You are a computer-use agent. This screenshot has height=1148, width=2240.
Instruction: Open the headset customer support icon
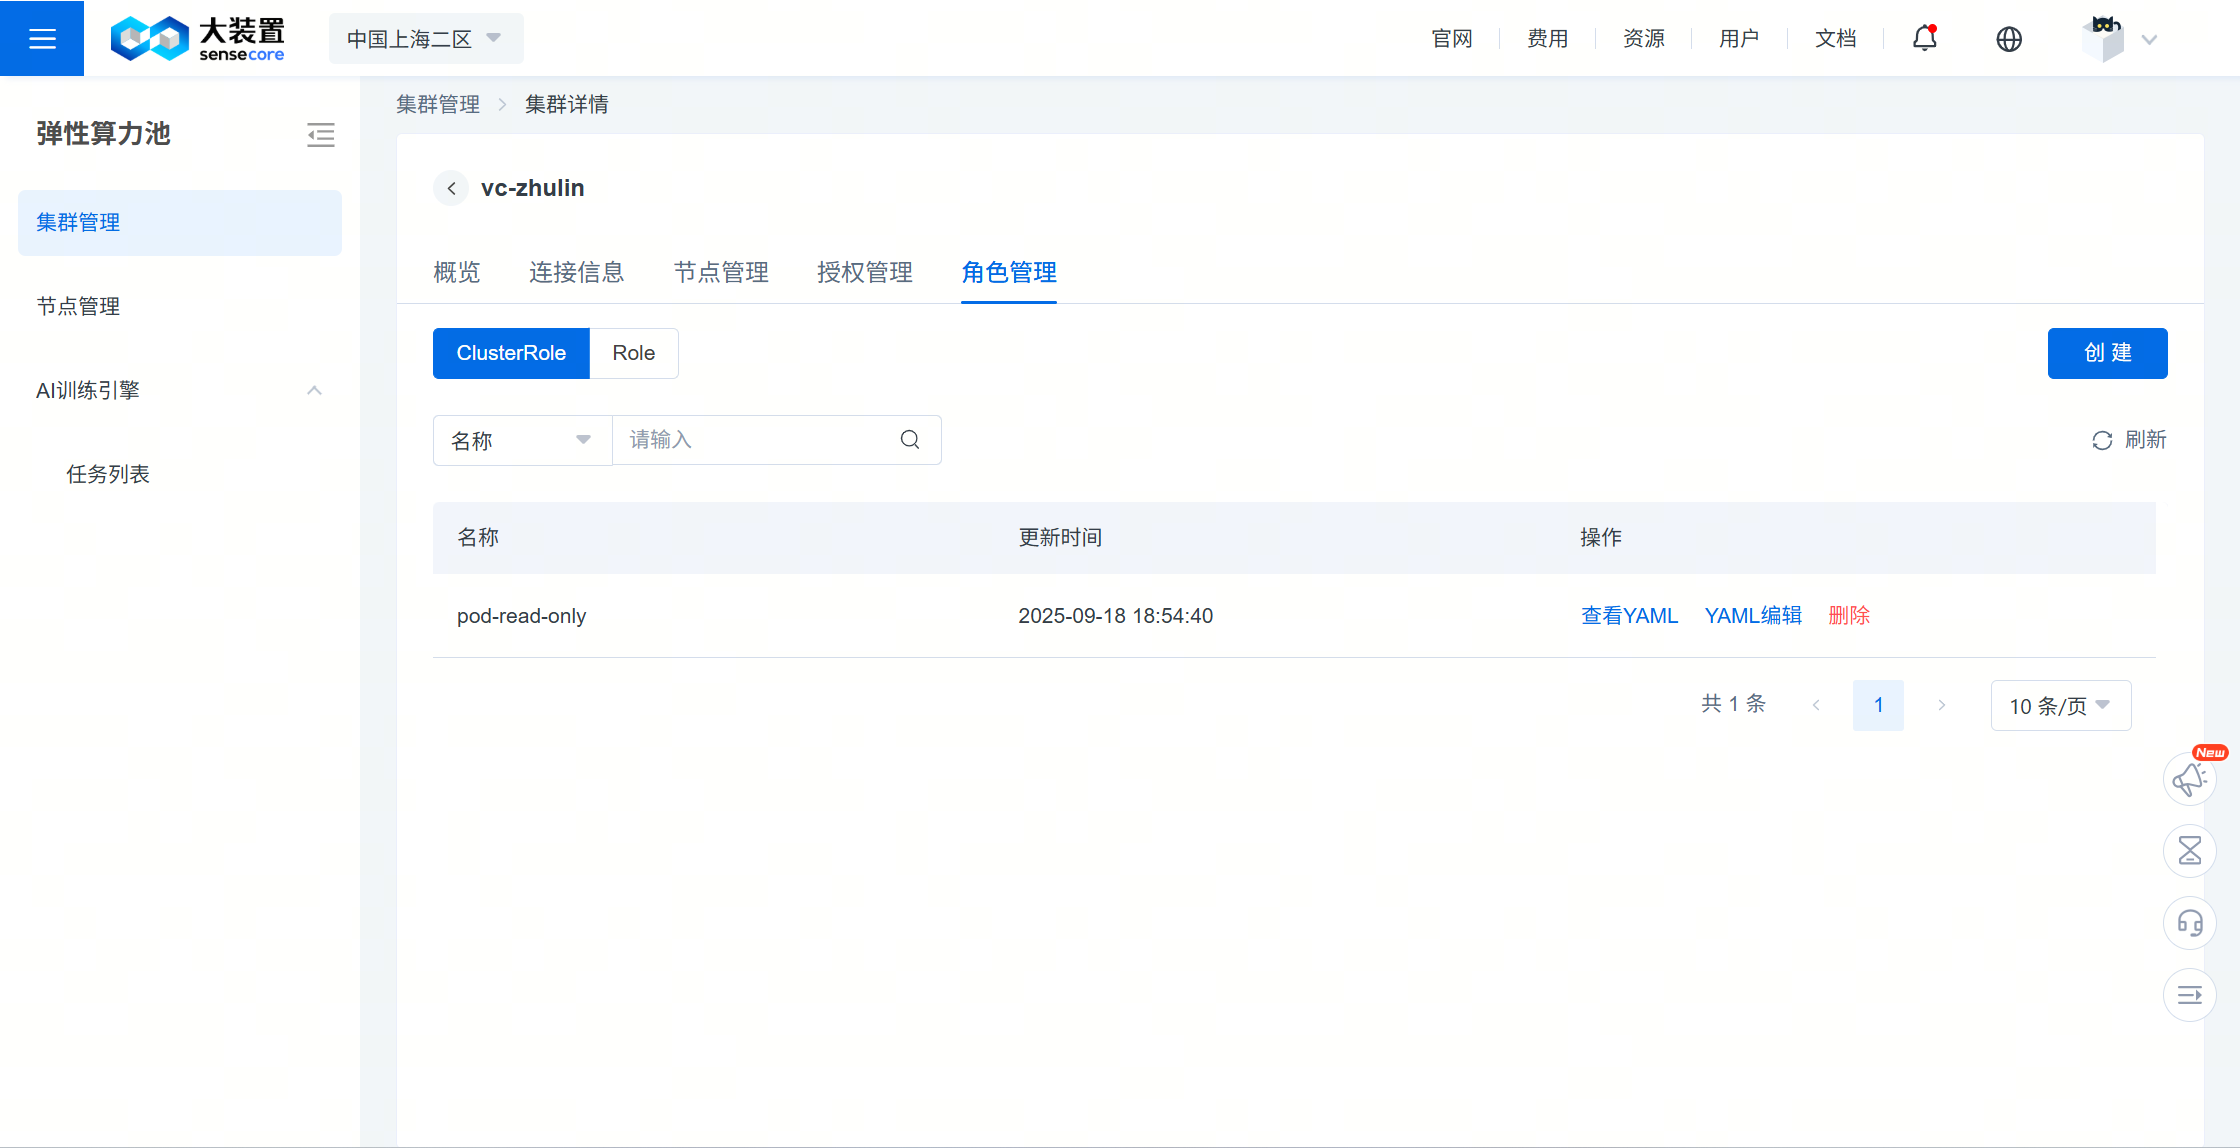2189,923
